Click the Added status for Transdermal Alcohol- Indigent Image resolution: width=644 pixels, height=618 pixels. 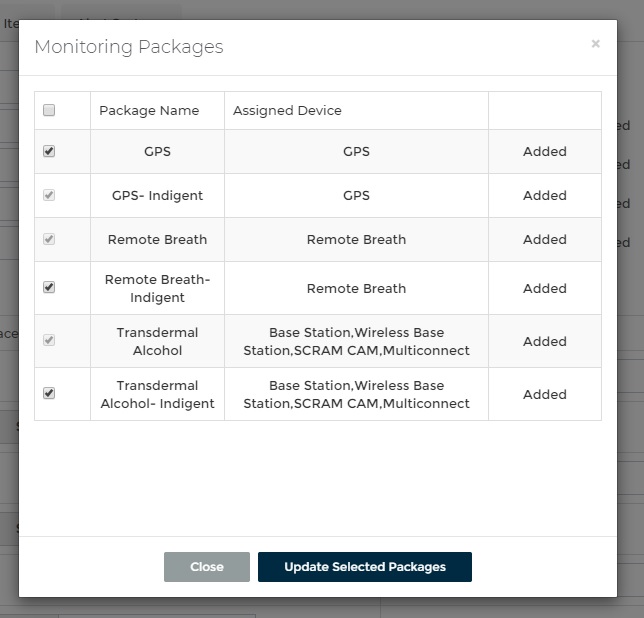coord(544,394)
